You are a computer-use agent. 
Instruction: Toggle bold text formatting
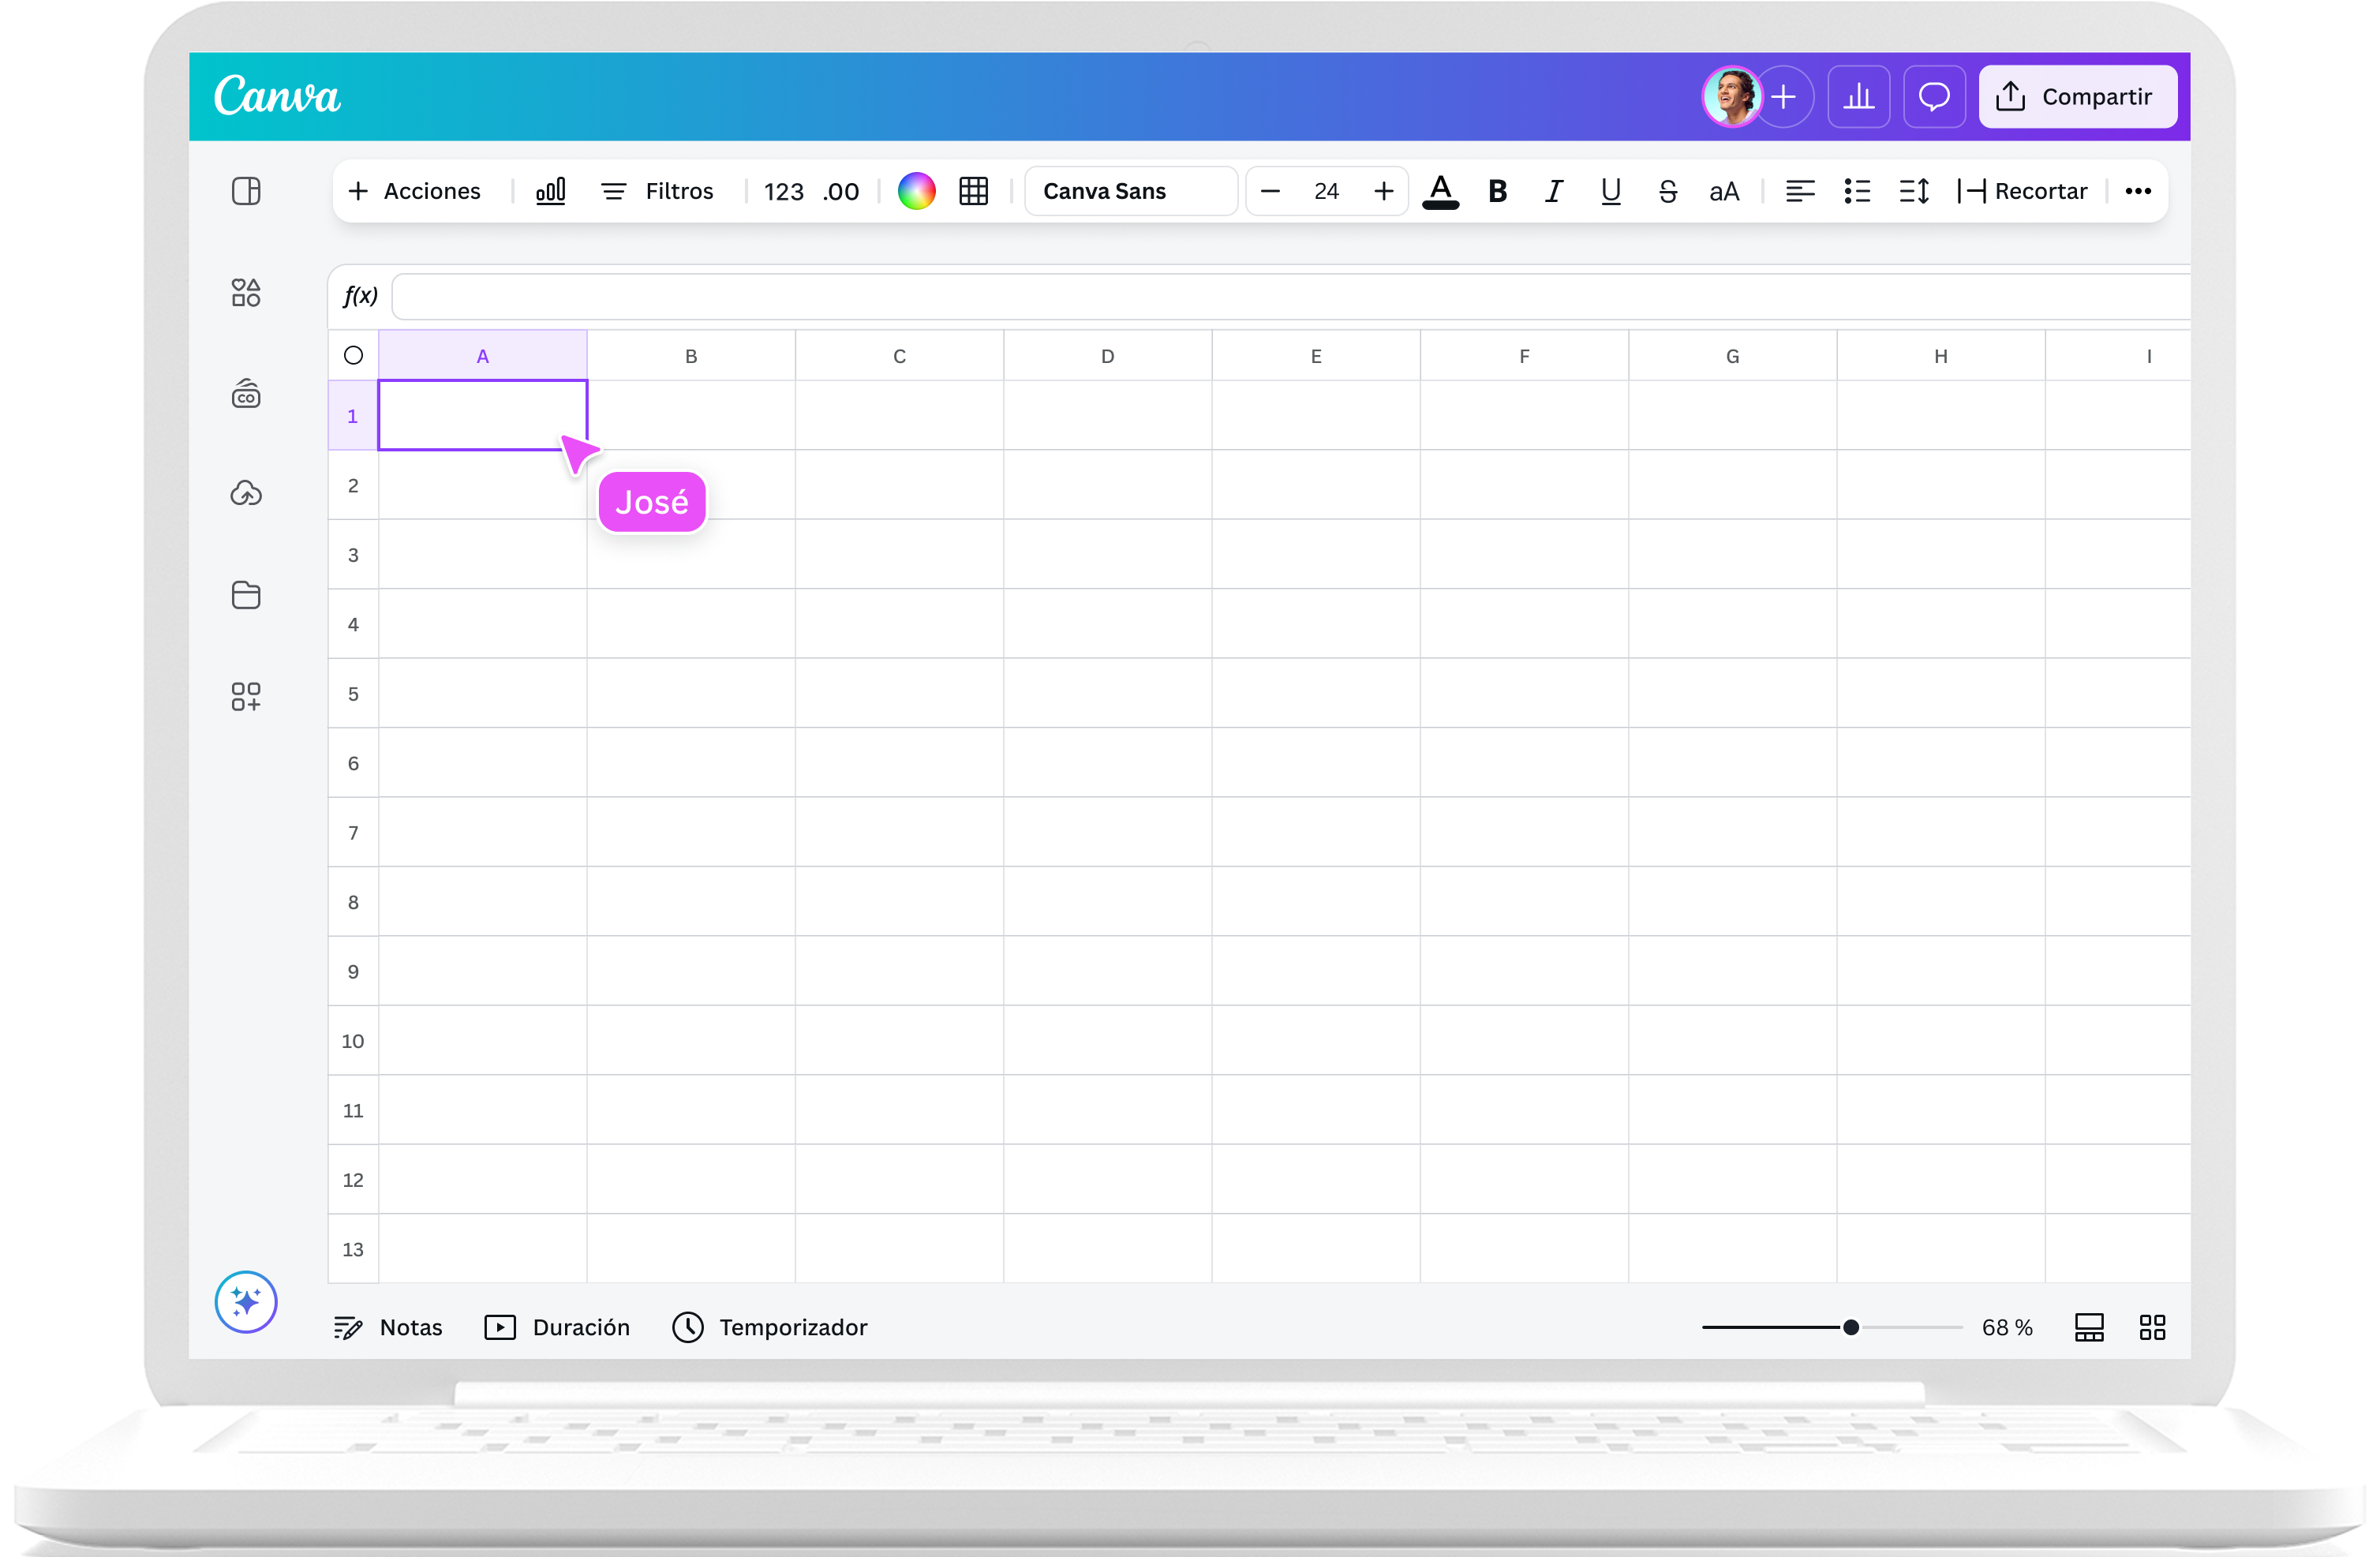(x=1497, y=191)
